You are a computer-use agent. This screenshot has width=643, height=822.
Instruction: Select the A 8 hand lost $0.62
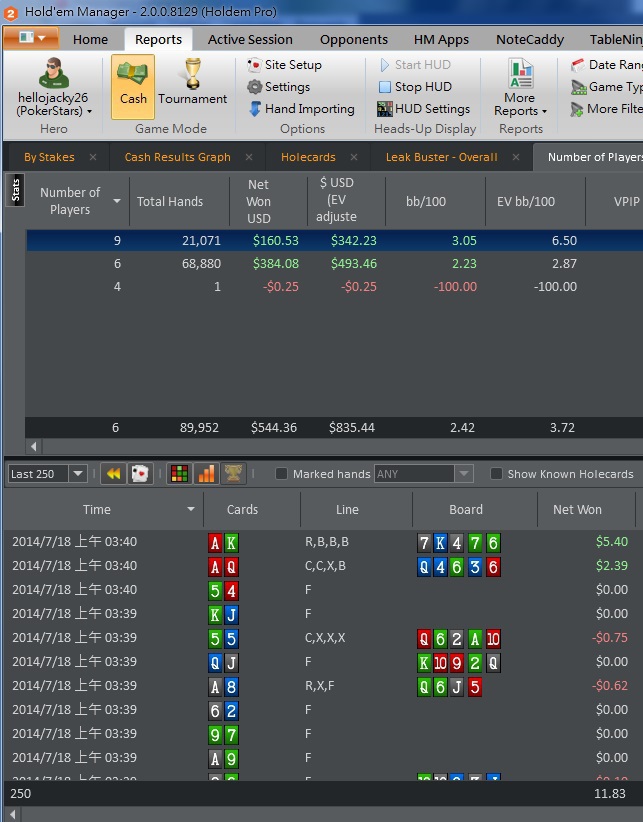(x=321, y=686)
